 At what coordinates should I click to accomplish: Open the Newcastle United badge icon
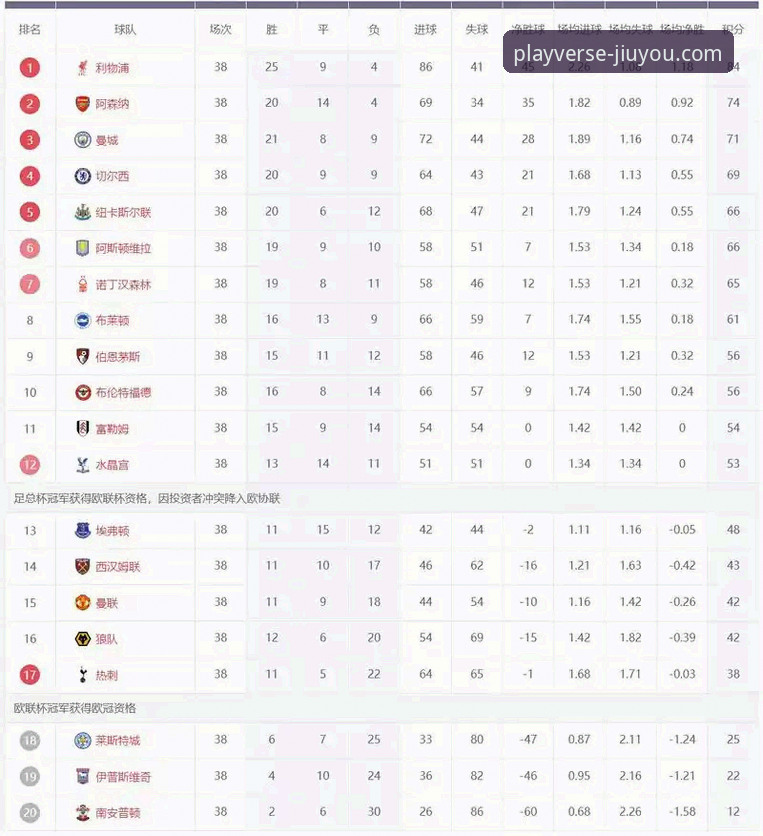(82, 212)
